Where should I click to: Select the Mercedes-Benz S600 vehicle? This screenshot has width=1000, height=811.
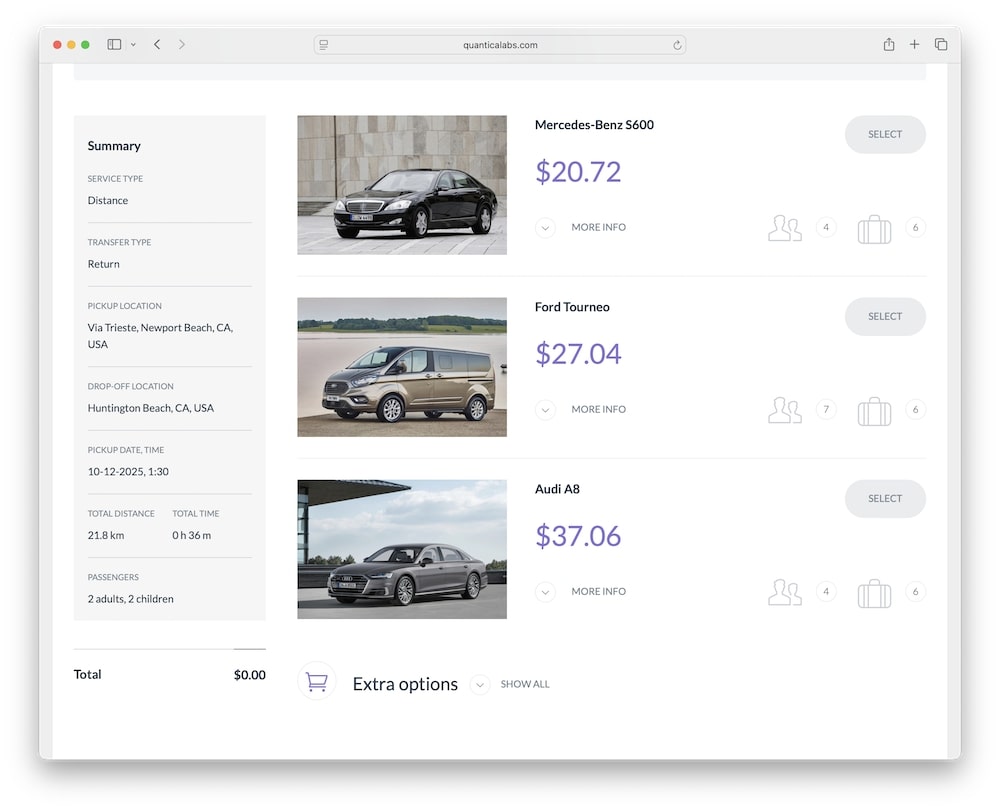pos(885,134)
